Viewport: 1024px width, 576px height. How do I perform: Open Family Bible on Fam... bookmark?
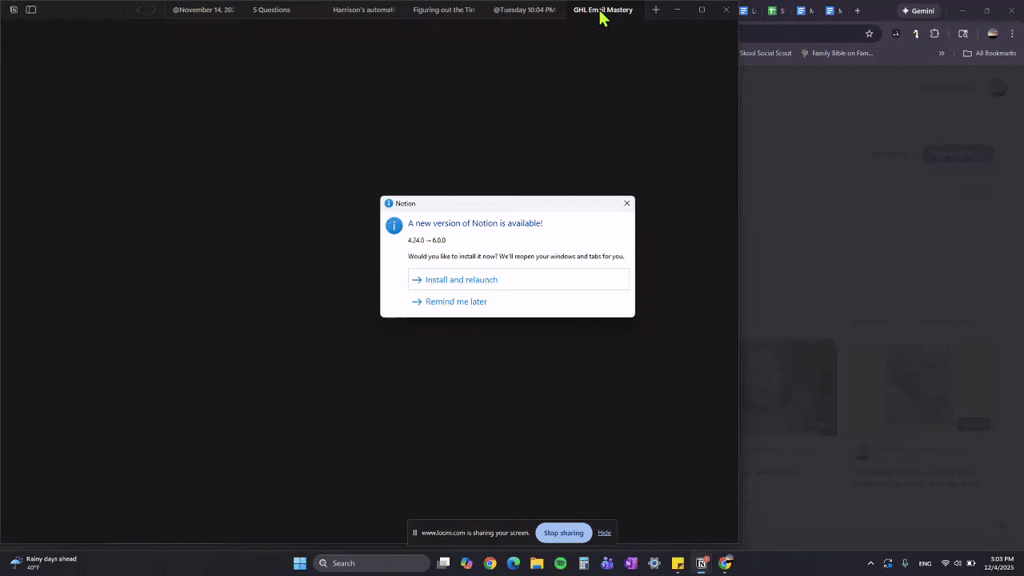click(x=837, y=54)
